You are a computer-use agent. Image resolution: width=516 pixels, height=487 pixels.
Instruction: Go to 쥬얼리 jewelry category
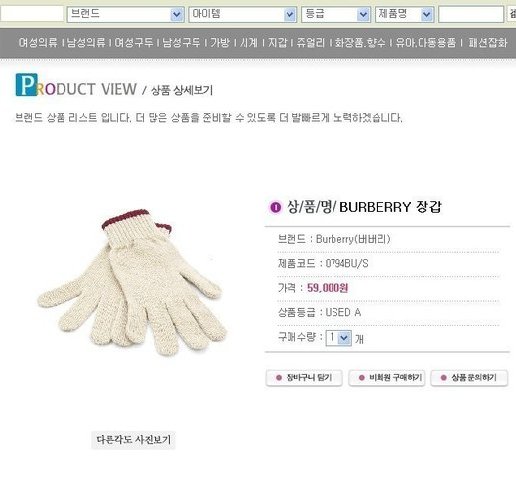pyautogui.click(x=311, y=43)
